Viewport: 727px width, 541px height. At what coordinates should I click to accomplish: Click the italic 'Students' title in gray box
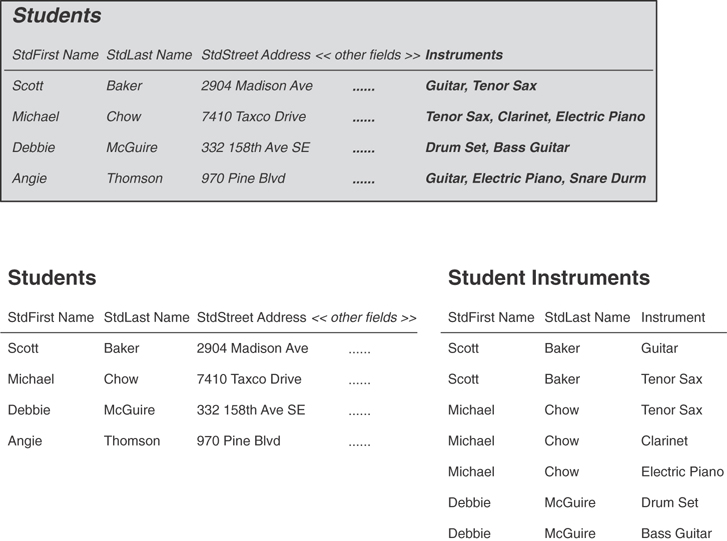pos(57,16)
